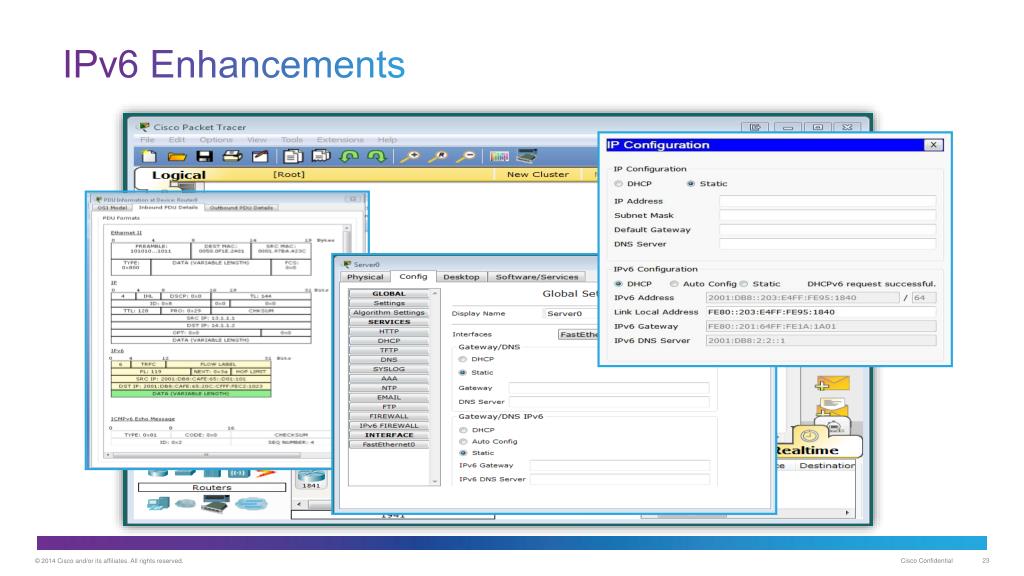
Task: Click the IPv6 Gateway field in Server0
Action: [619, 466]
